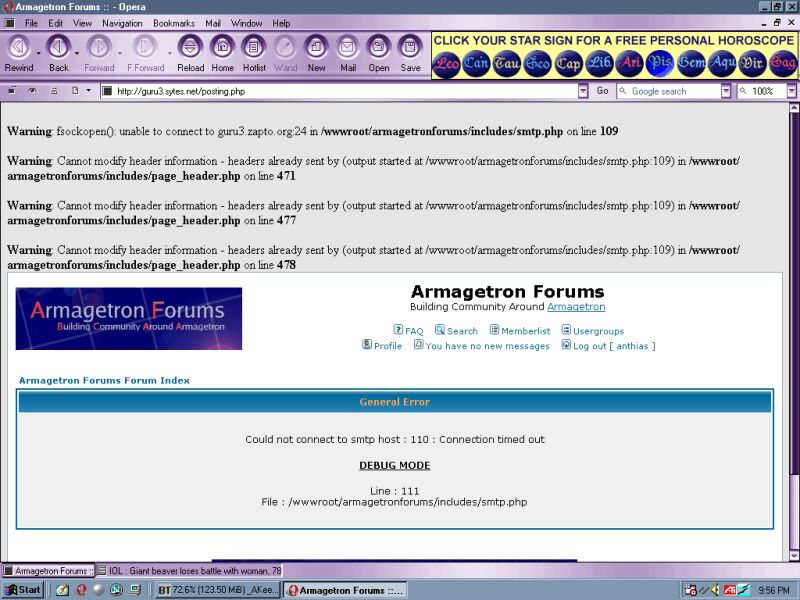Go Back one page
Viewport: 800px width, 600px height.
coord(59,53)
